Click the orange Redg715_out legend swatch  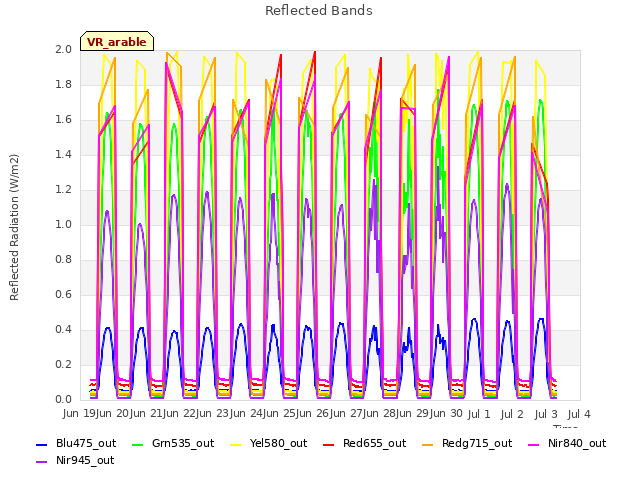tap(427, 445)
